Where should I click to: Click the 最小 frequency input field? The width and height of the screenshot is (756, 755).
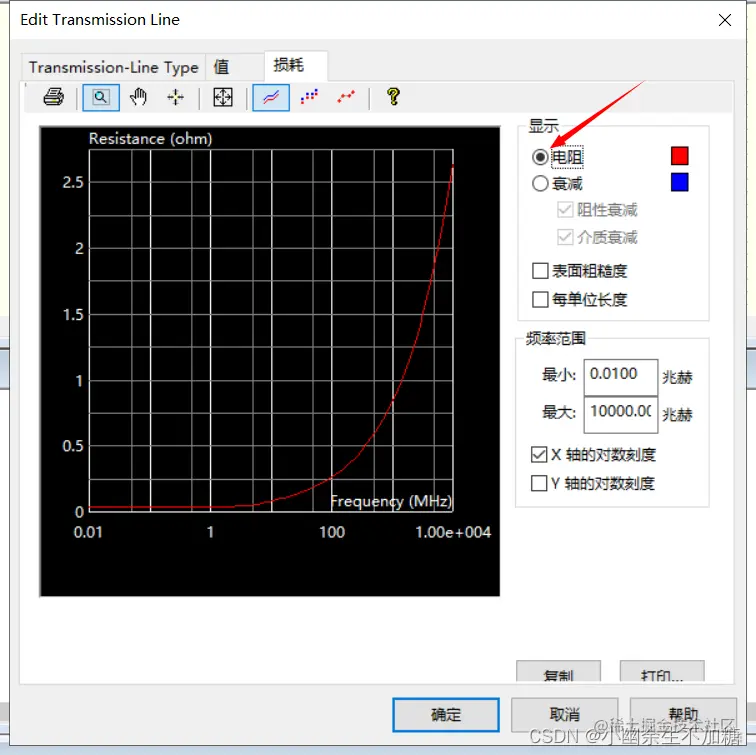point(621,377)
